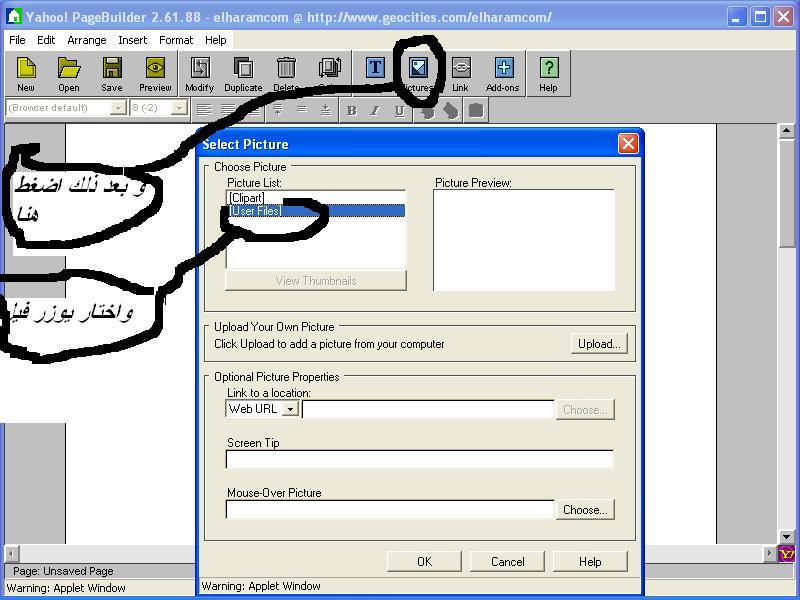Maximize the PageBuilder window
The image size is (800, 600).
coord(760,17)
